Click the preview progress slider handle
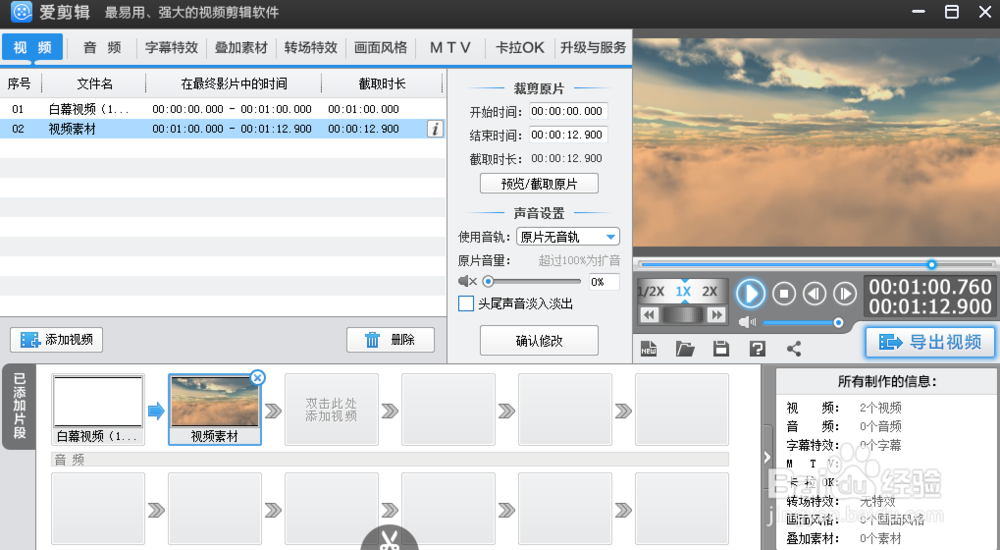The image size is (1000, 550). tap(932, 264)
